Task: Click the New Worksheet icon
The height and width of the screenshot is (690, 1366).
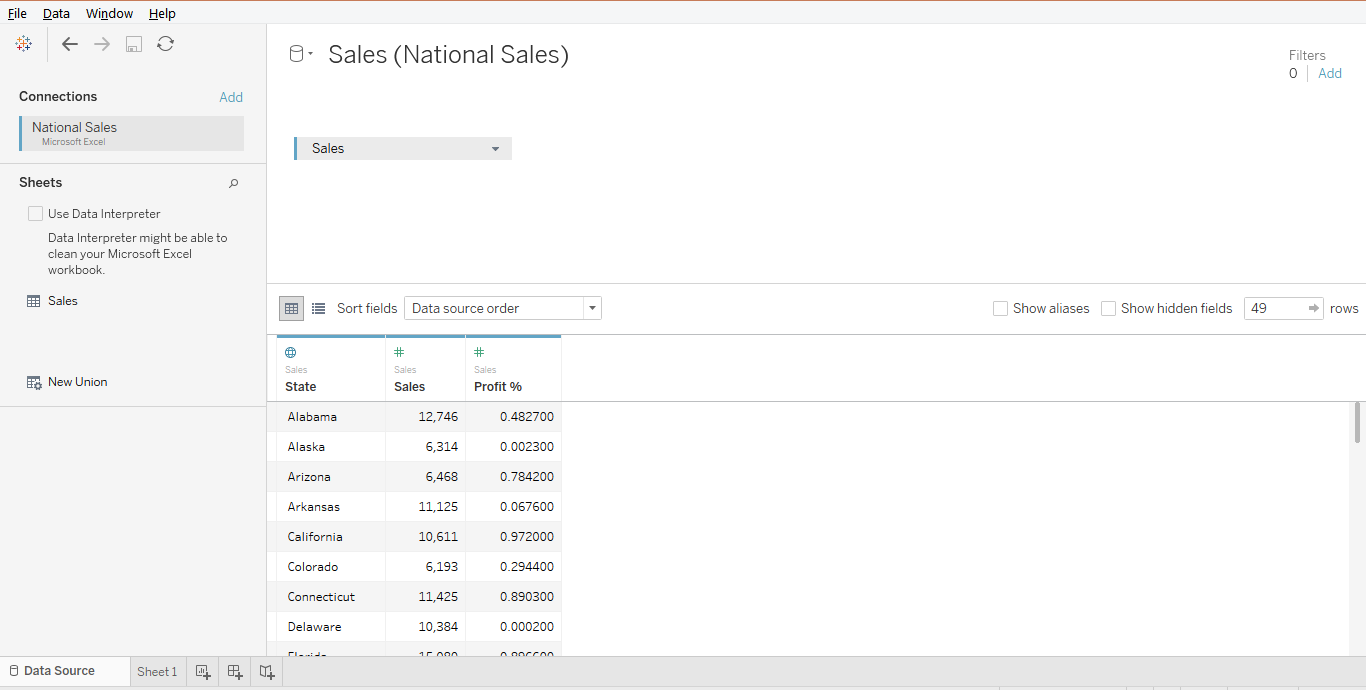Action: tap(203, 672)
